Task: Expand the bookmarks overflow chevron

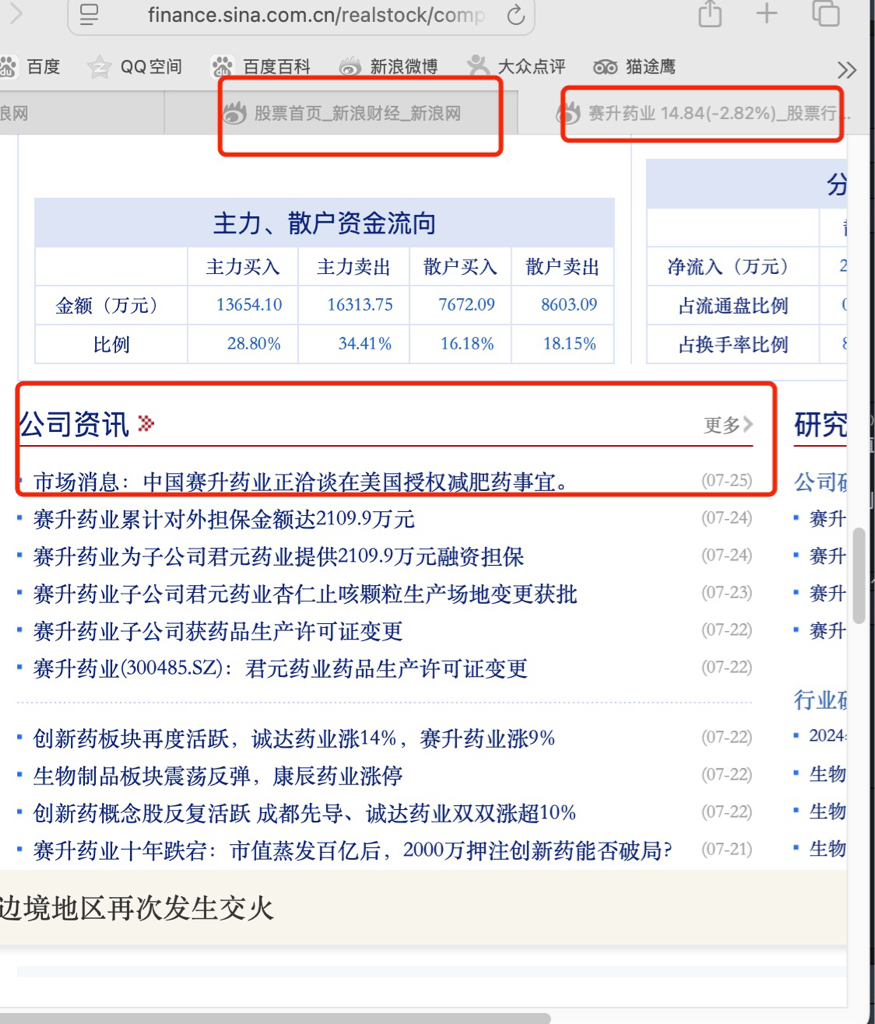Action: pyautogui.click(x=846, y=69)
